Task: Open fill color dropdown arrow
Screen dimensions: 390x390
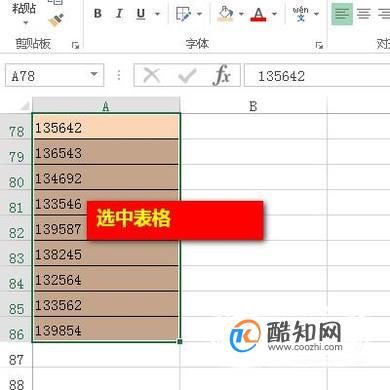Action: pyautogui.click(x=241, y=14)
